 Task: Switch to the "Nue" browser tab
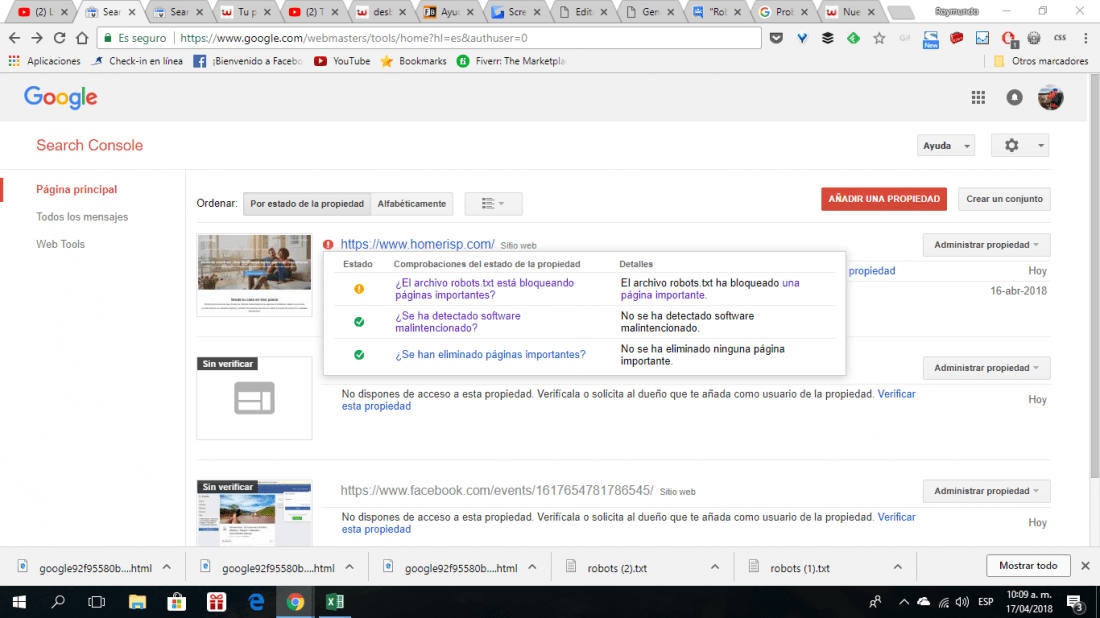tap(851, 12)
